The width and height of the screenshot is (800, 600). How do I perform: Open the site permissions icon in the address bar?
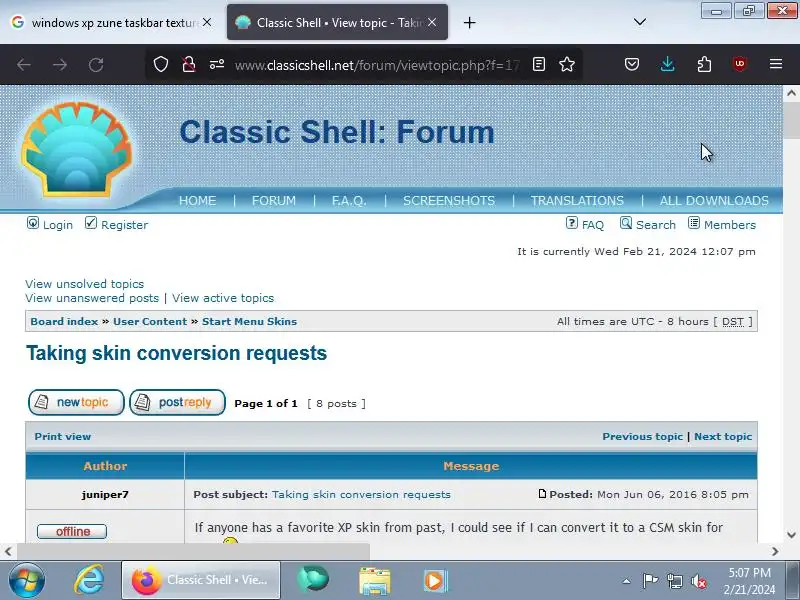tap(217, 64)
